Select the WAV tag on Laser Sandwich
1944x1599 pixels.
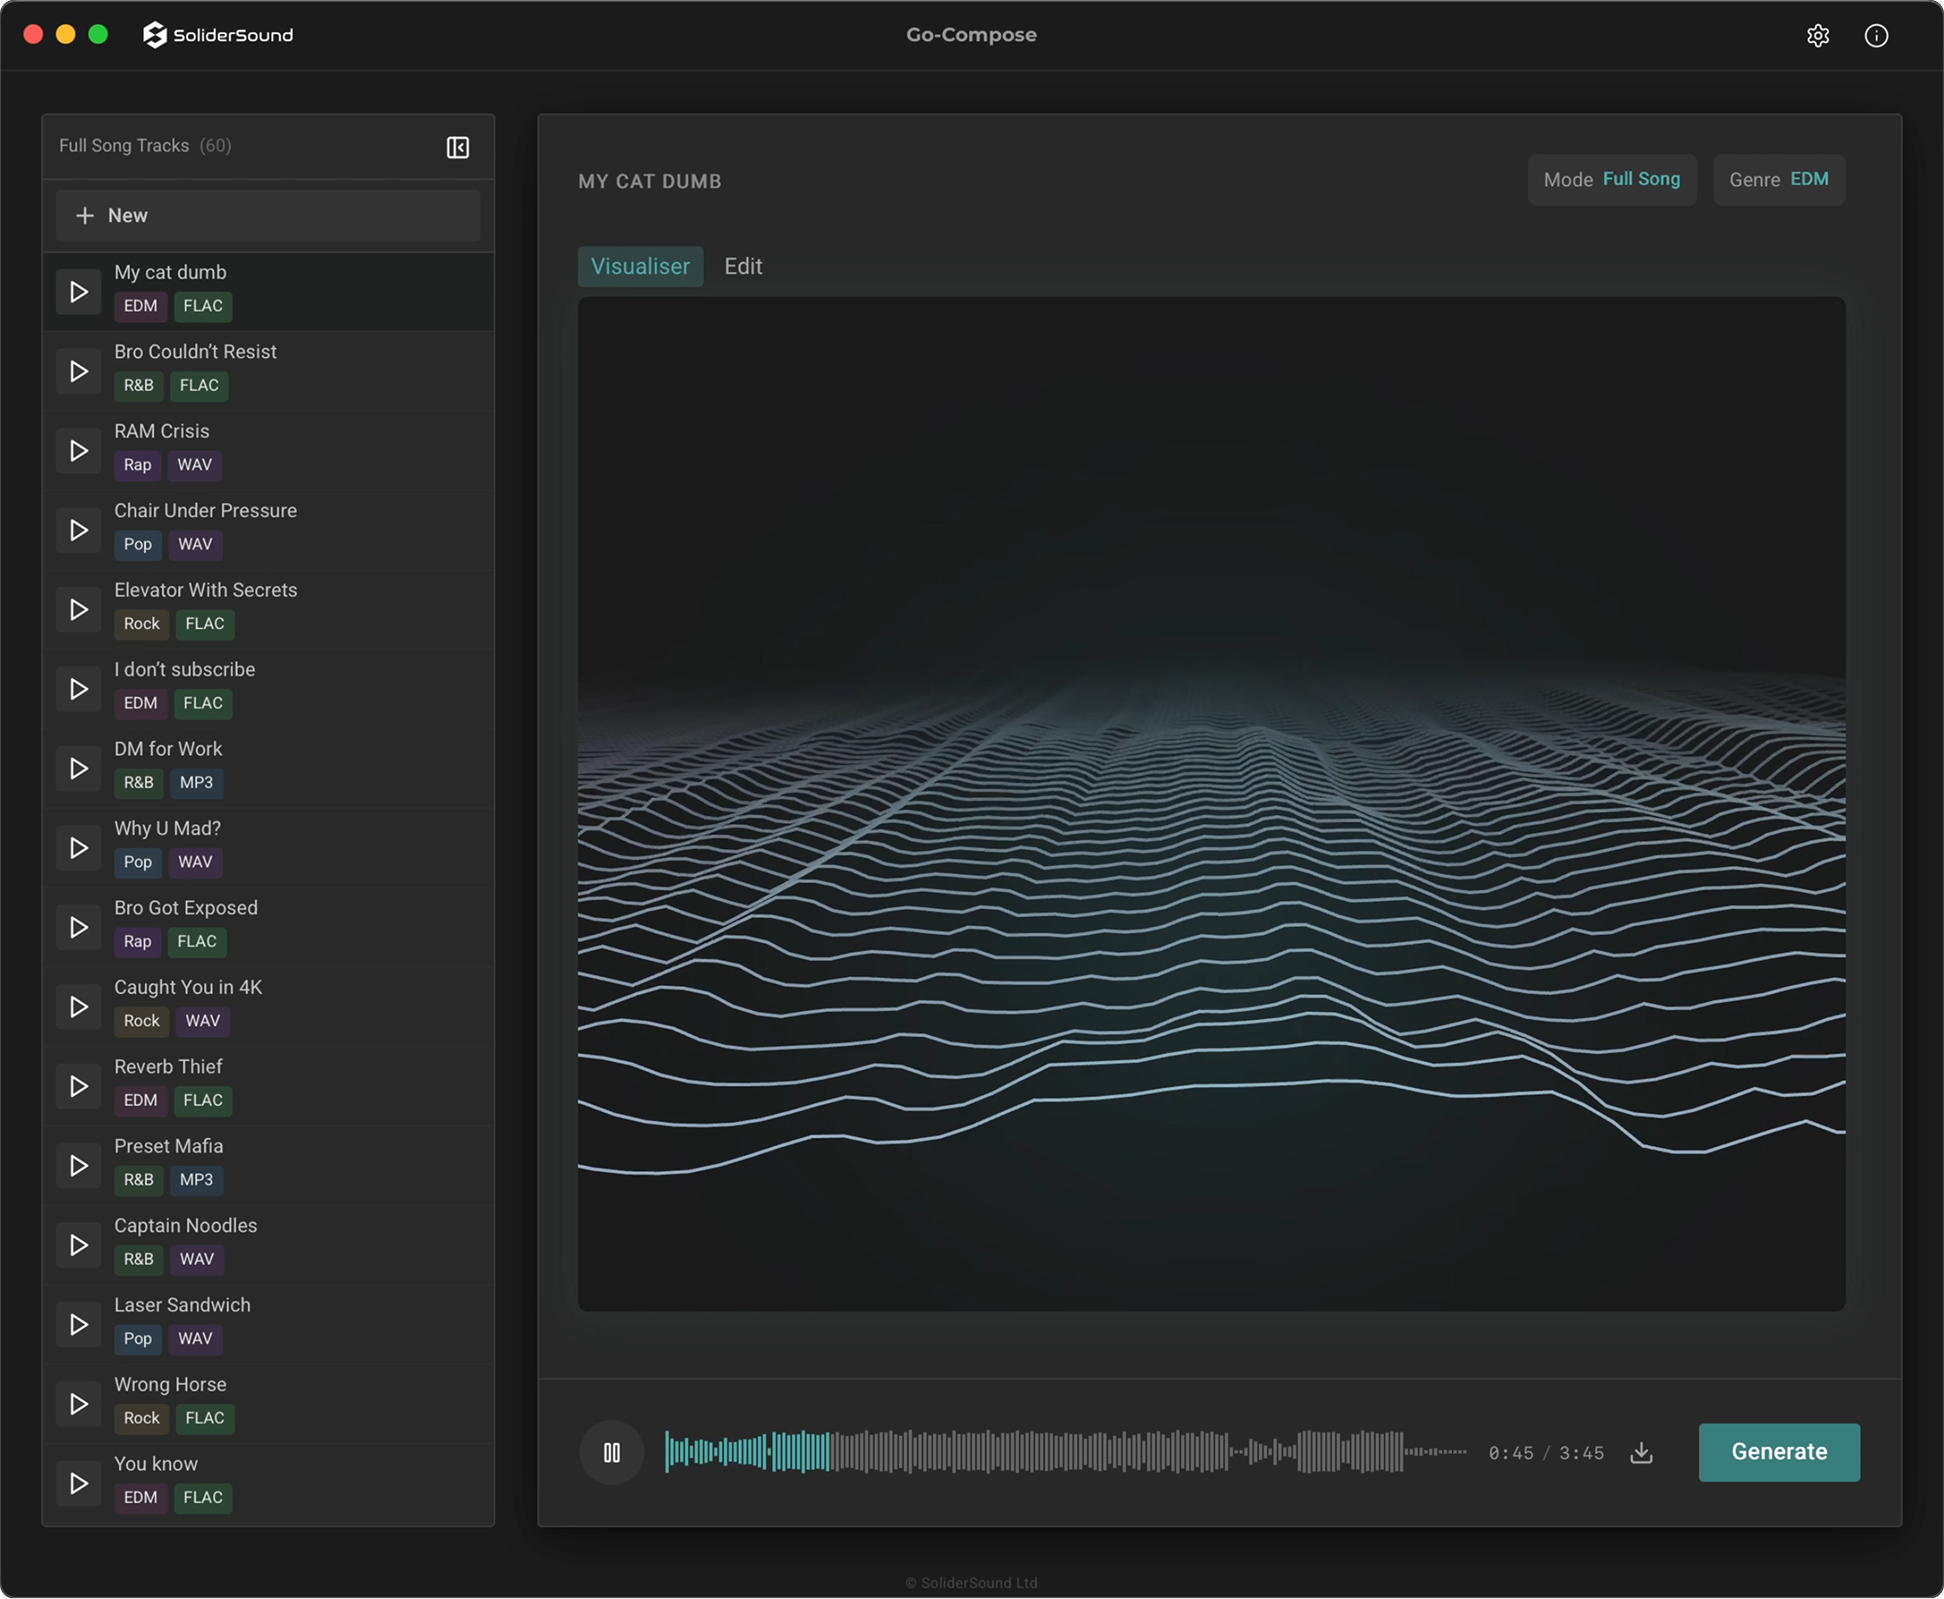(x=196, y=1339)
